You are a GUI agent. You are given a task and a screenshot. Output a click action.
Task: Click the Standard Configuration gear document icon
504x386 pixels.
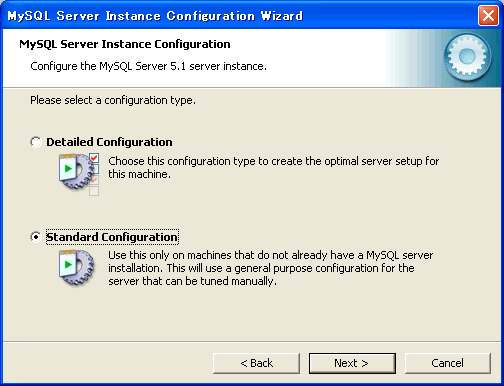[x=76, y=267]
